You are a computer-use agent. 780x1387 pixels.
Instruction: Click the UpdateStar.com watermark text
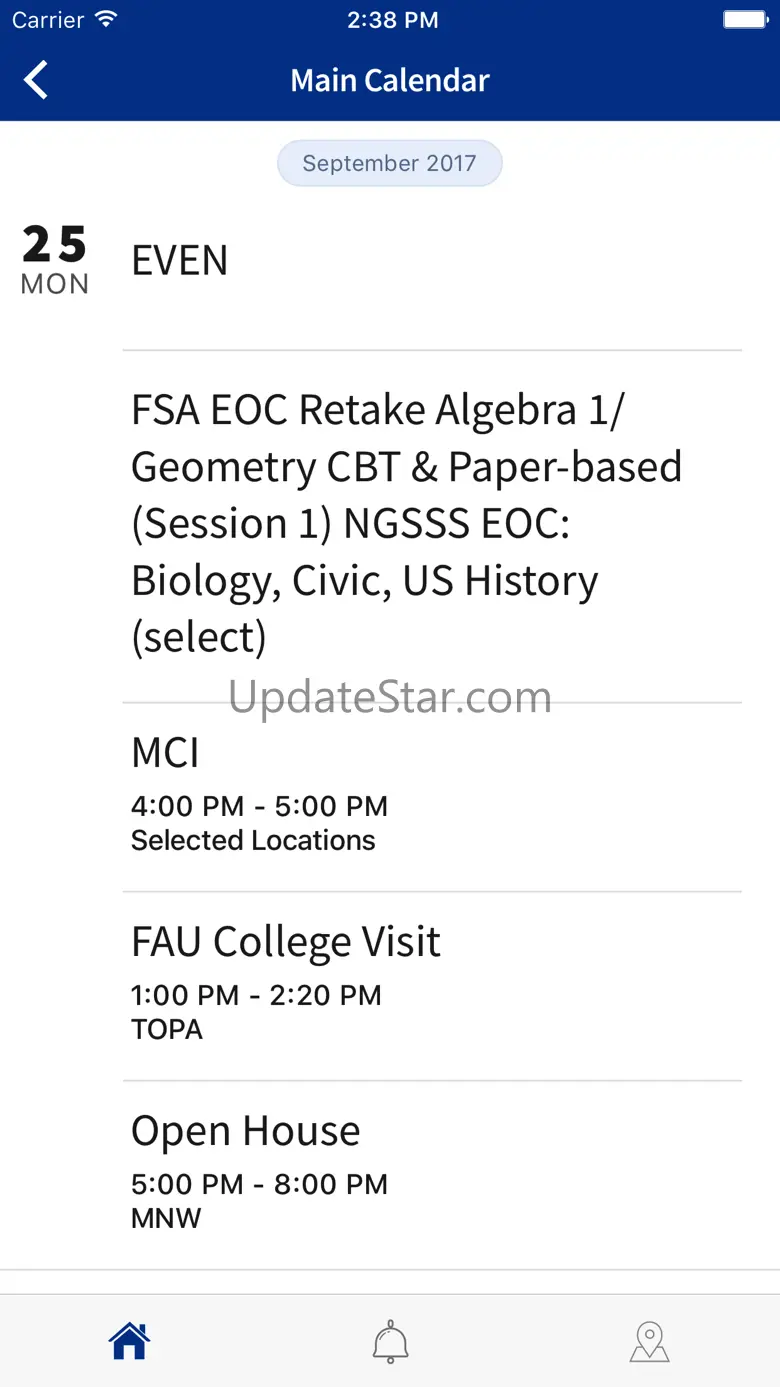(x=390, y=697)
